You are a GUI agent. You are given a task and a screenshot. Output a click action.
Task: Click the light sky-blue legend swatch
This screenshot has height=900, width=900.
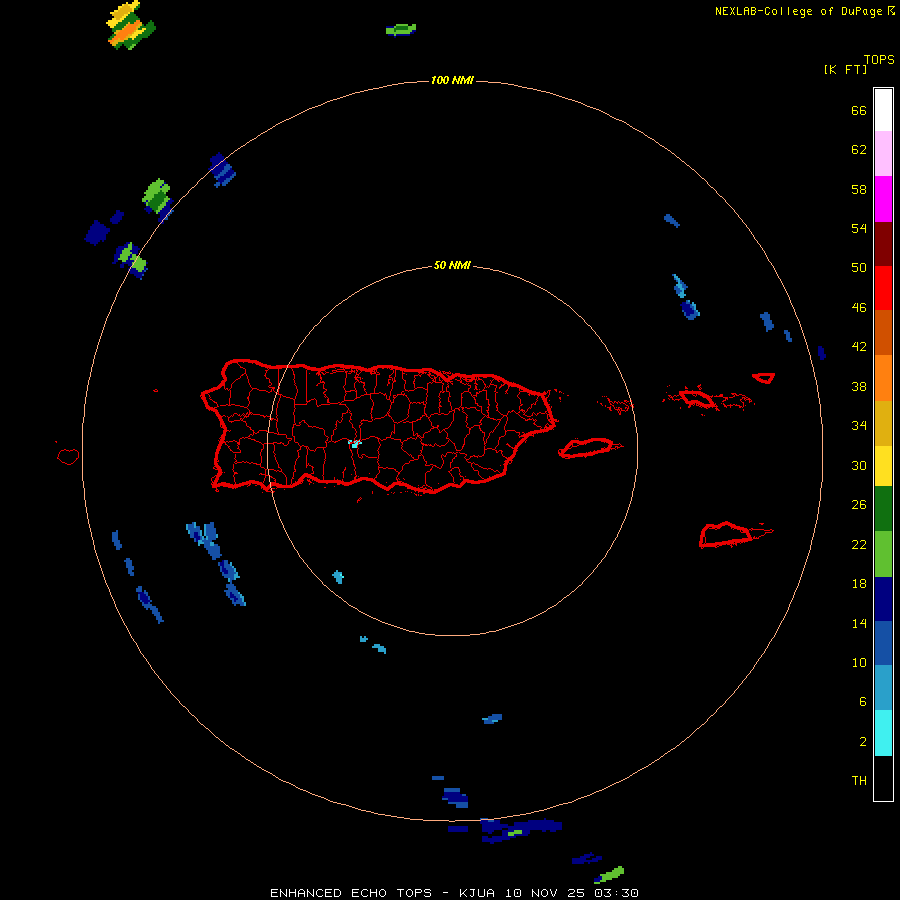coord(883,688)
